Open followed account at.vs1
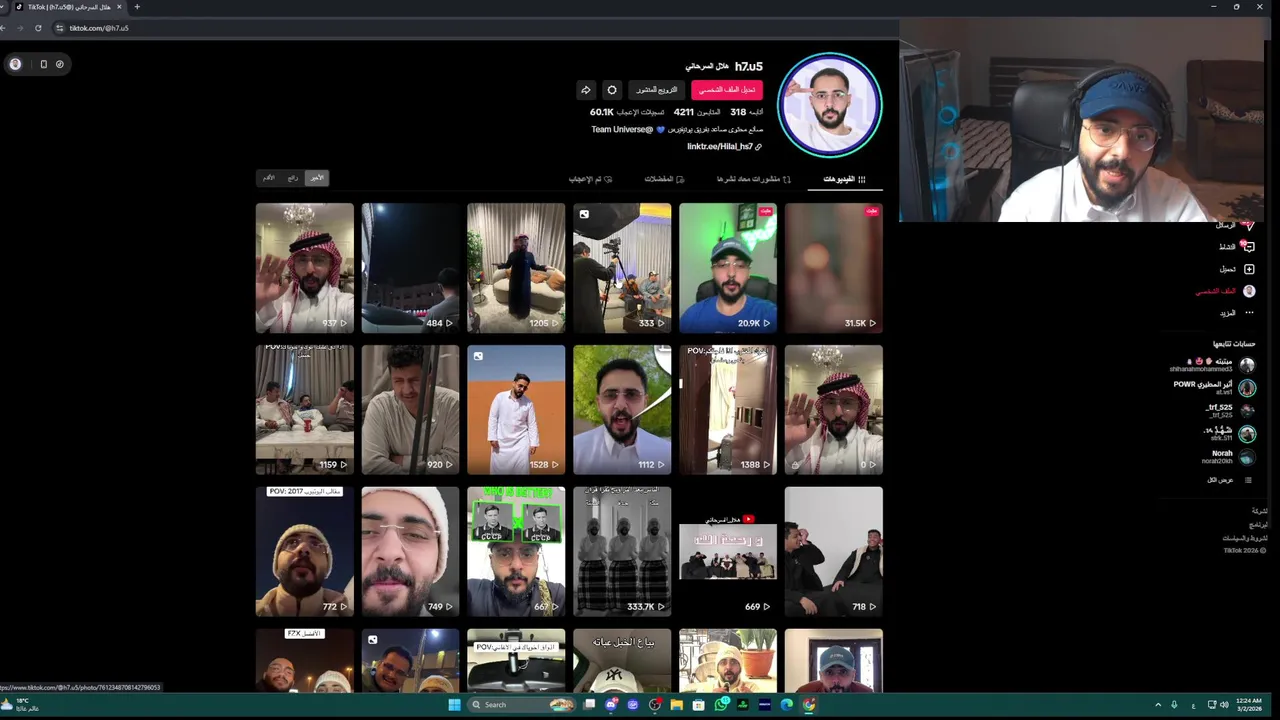 click(1214, 388)
